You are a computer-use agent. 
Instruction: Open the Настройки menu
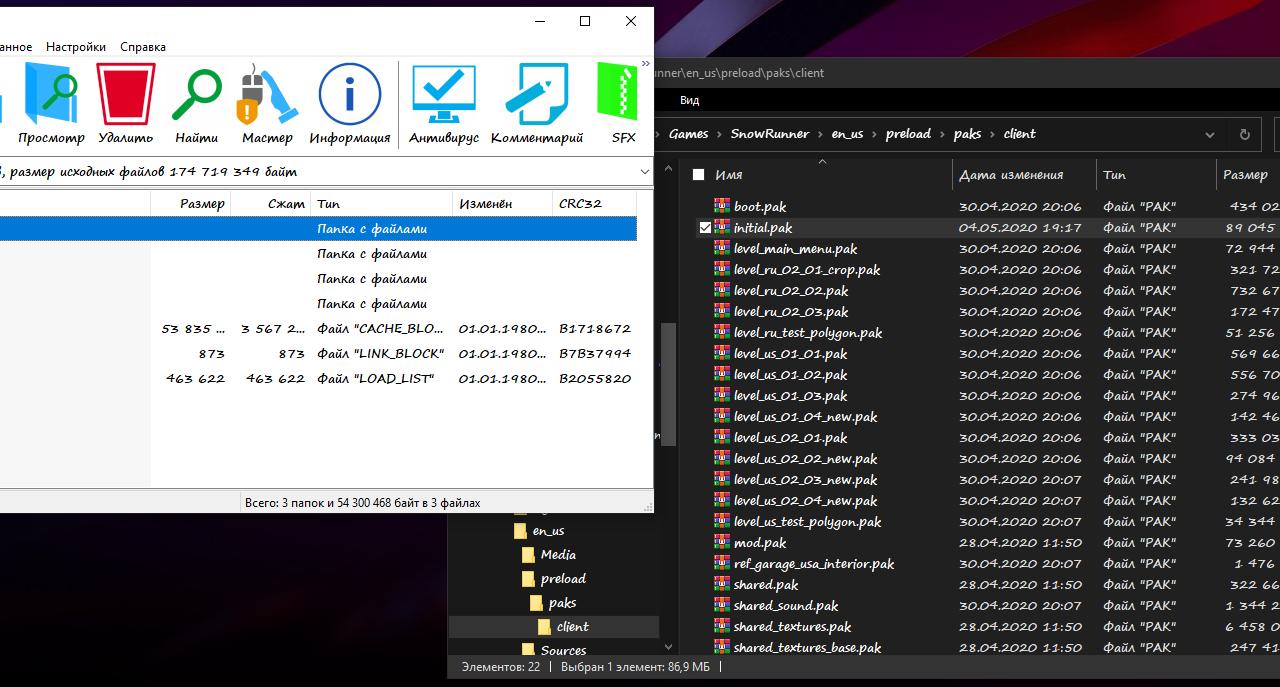click(x=76, y=47)
